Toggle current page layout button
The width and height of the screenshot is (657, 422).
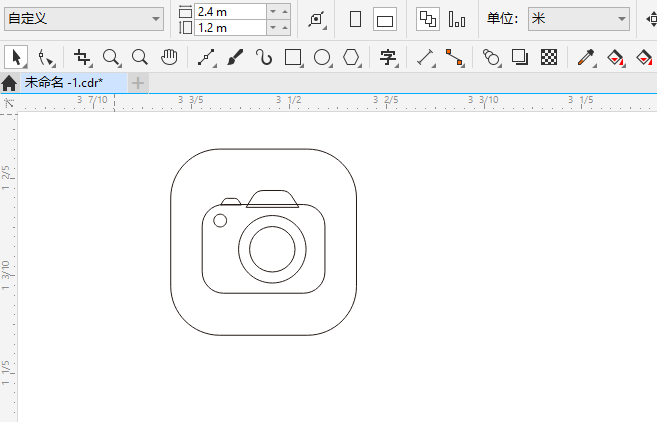coord(457,19)
